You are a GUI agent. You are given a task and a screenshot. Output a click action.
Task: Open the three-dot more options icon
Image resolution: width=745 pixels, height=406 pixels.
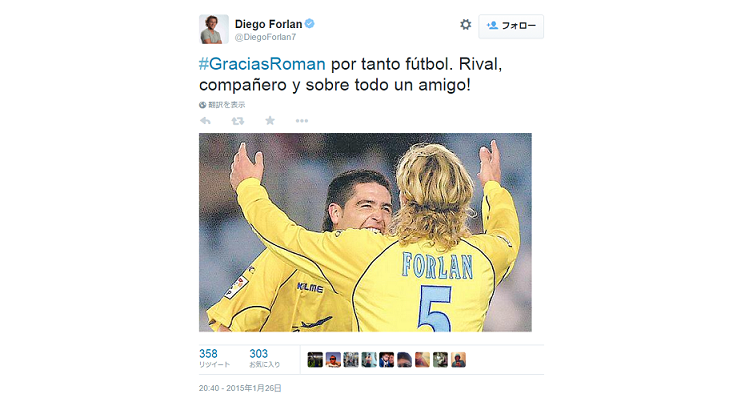(x=302, y=121)
